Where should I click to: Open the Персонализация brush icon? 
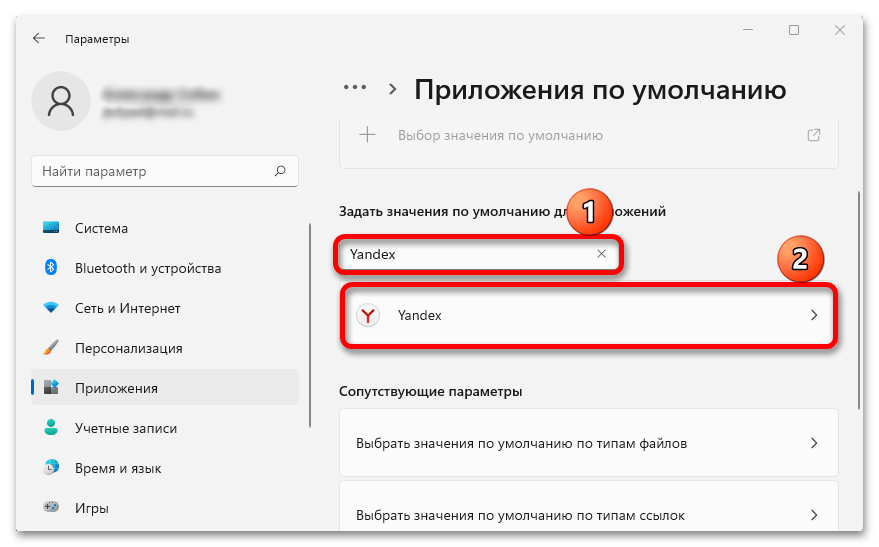(x=51, y=347)
